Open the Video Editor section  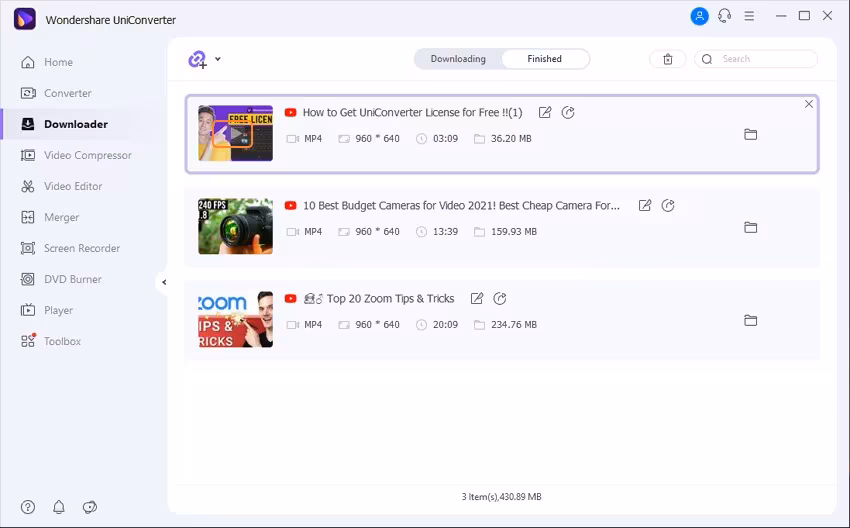pyautogui.click(x=61, y=186)
